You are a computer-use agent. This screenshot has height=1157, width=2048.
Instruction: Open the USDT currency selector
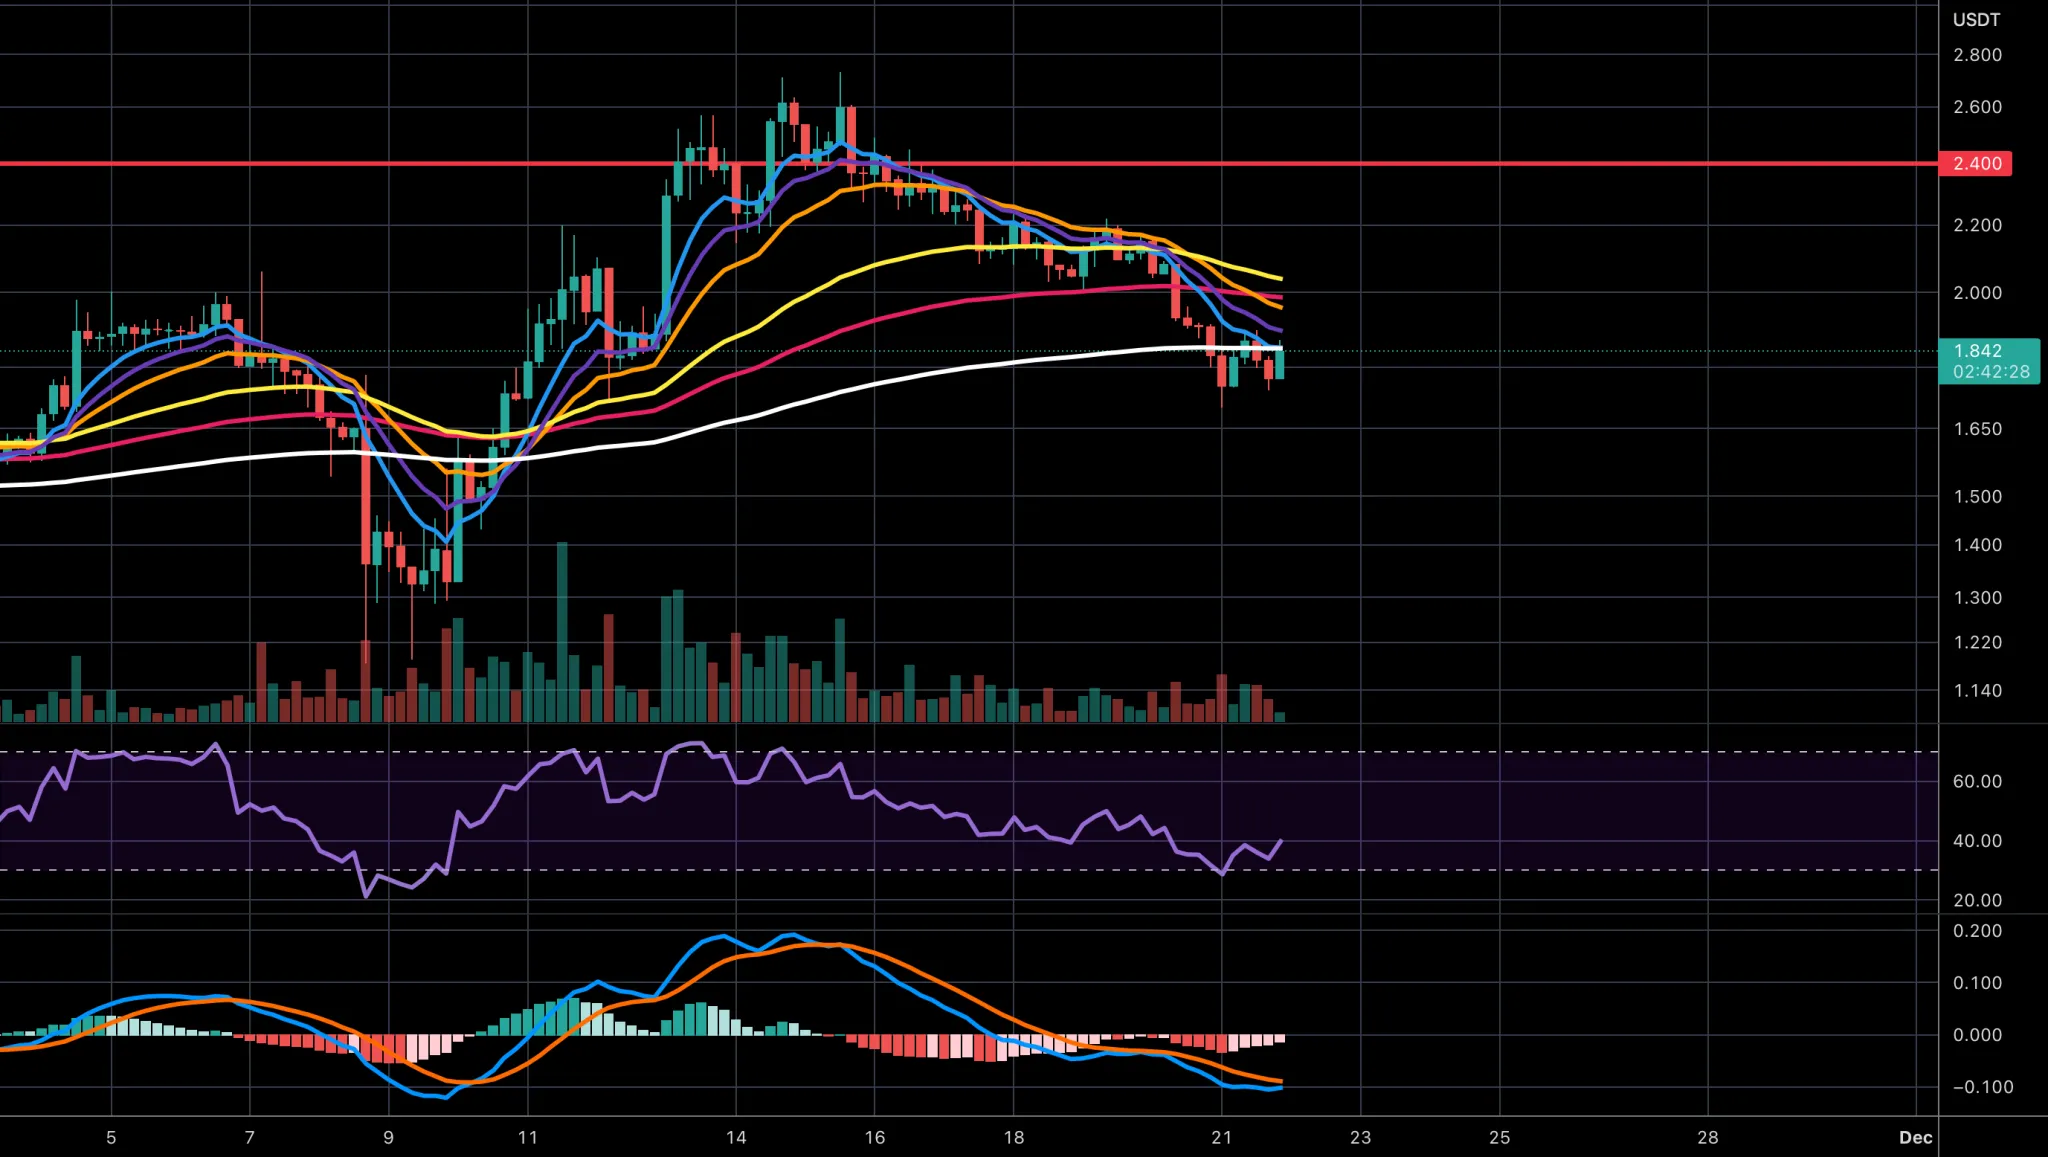point(1976,20)
